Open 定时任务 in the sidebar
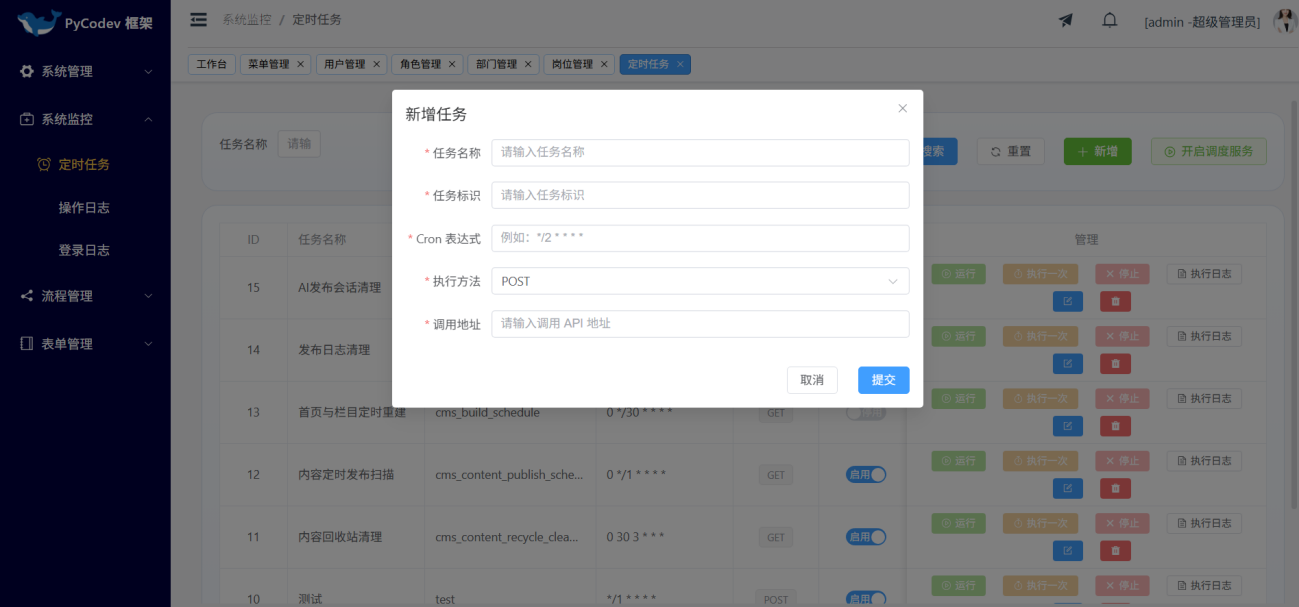Viewport: 1299px width, 607px height. tap(85, 164)
